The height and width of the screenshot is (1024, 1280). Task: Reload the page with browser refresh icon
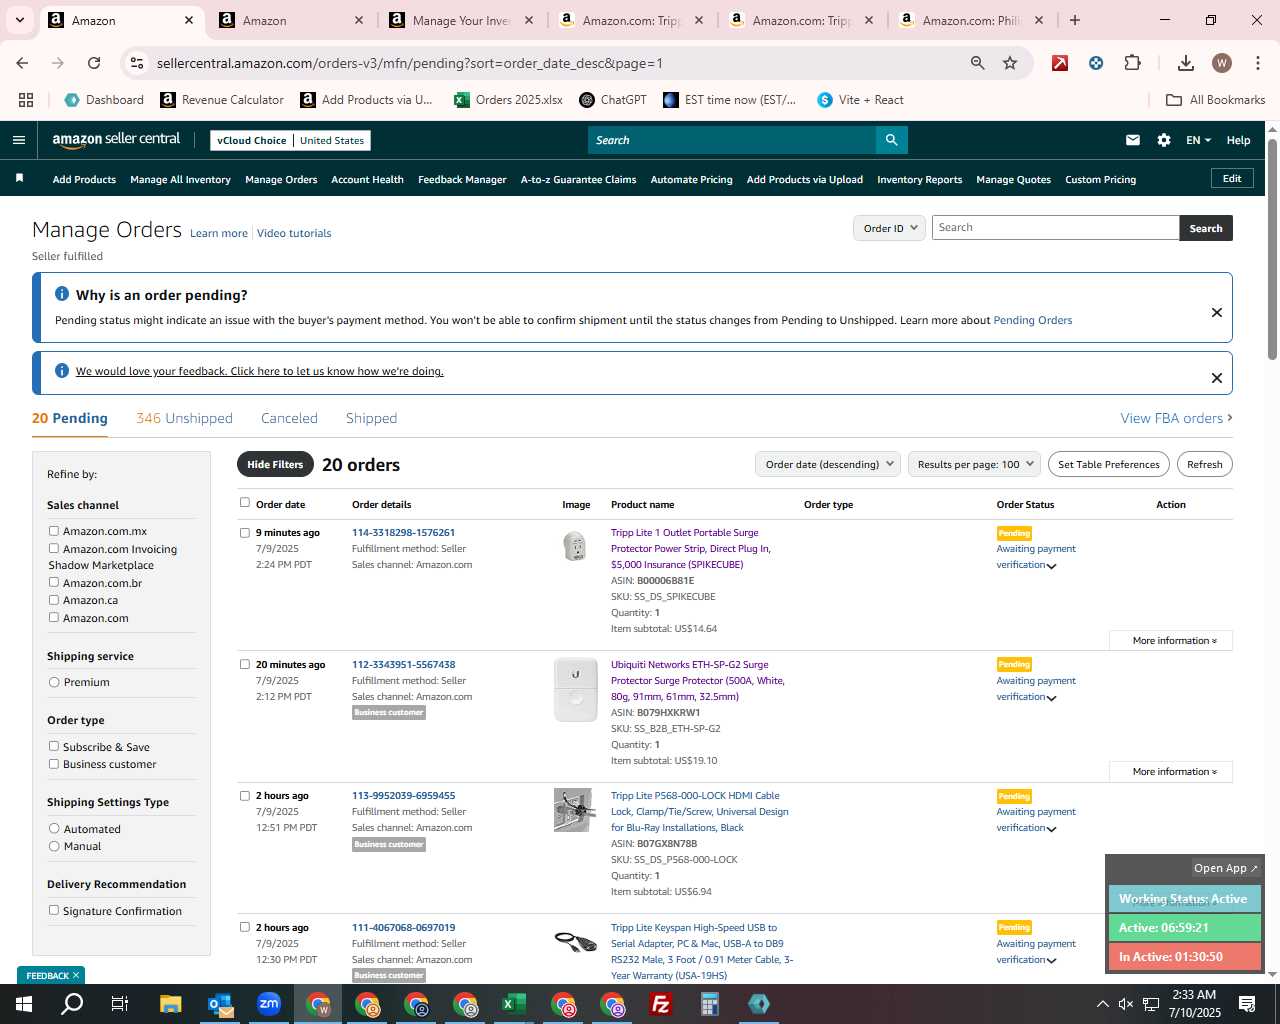(94, 63)
